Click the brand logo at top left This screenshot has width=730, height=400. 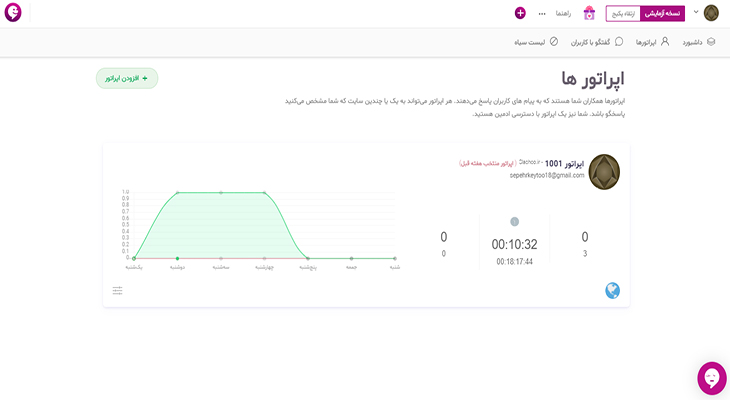tap(13, 13)
